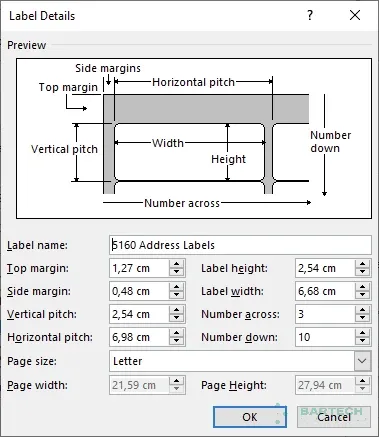The image size is (379, 437).
Task: Decrease Vertical pitch with down arrow
Action: (176, 318)
